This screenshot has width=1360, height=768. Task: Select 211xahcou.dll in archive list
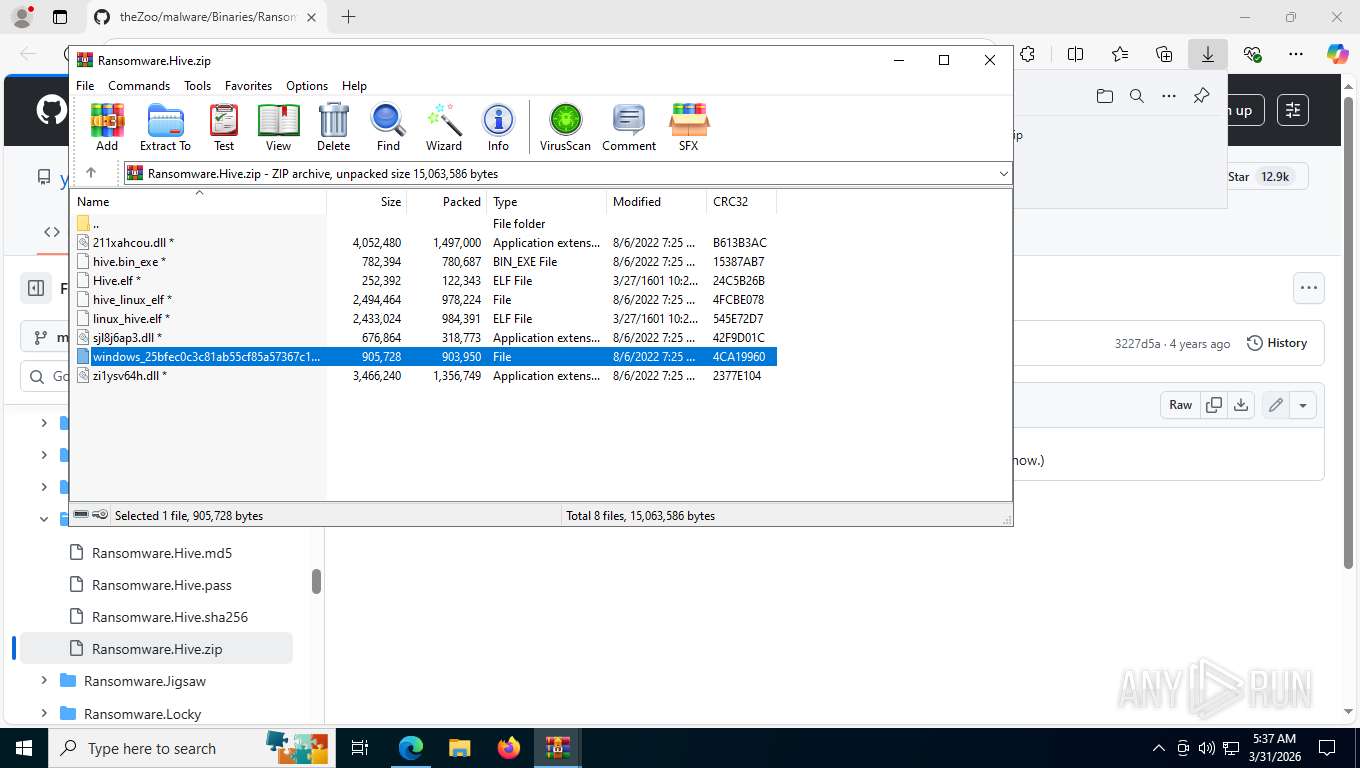(x=423, y=243)
